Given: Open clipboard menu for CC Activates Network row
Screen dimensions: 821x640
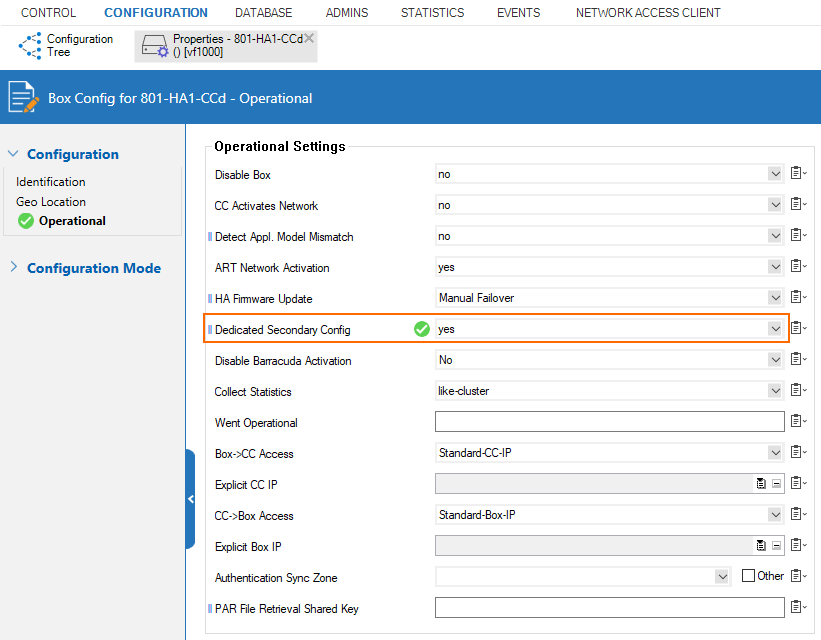Looking at the screenshot, I should tap(798, 204).
